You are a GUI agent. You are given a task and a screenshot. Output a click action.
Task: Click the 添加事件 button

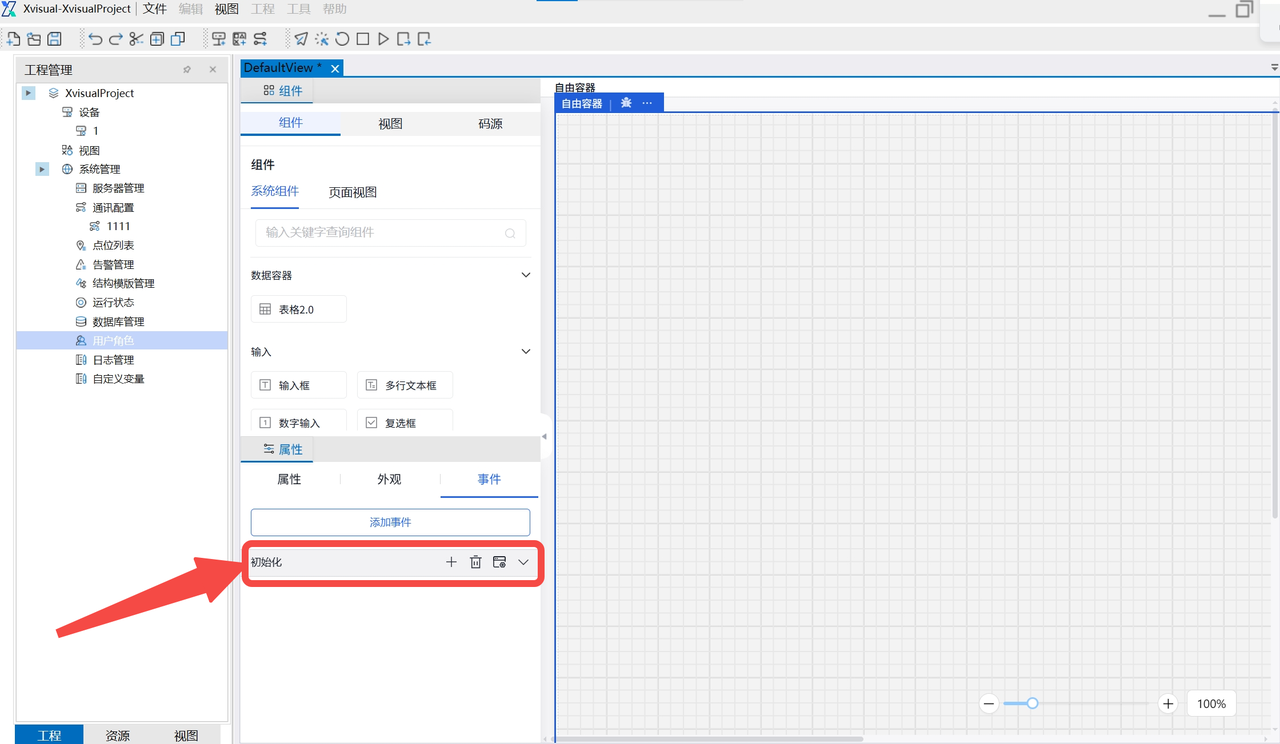[390, 522]
